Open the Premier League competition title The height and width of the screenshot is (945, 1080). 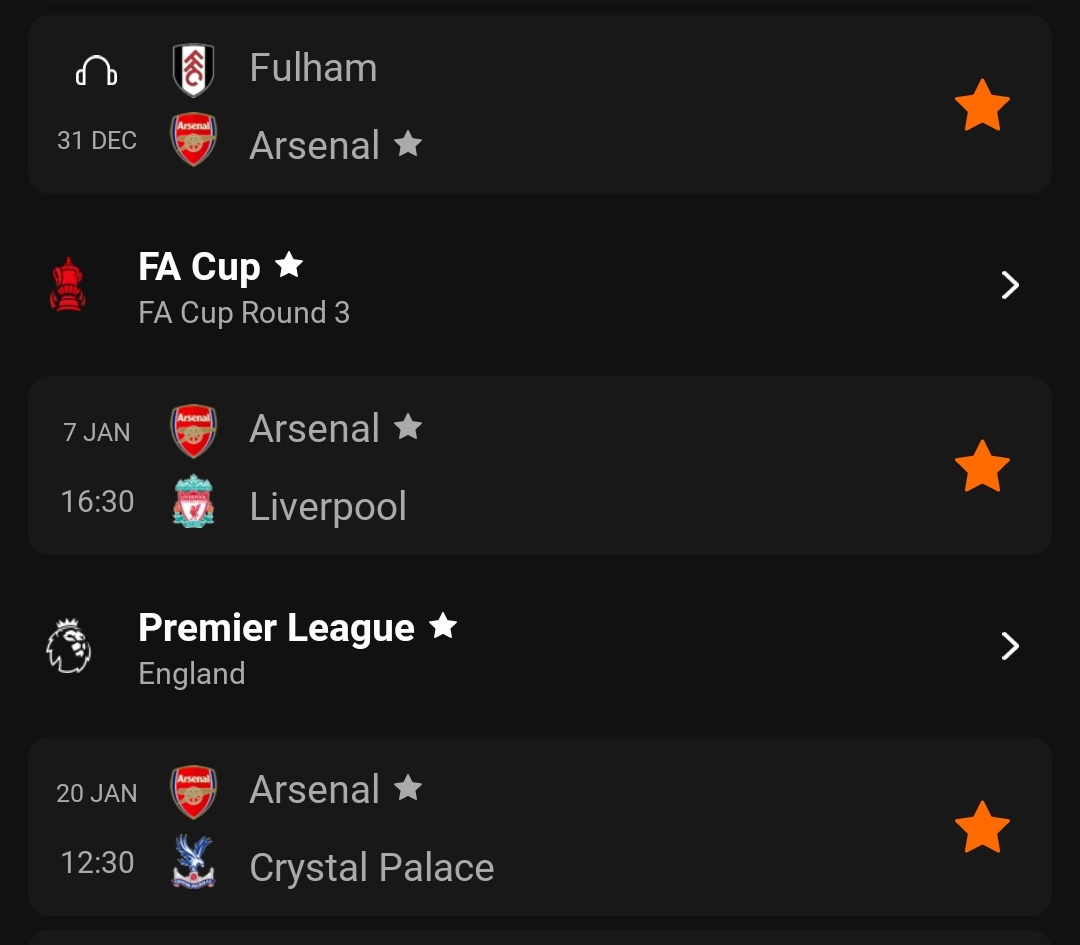(276, 627)
